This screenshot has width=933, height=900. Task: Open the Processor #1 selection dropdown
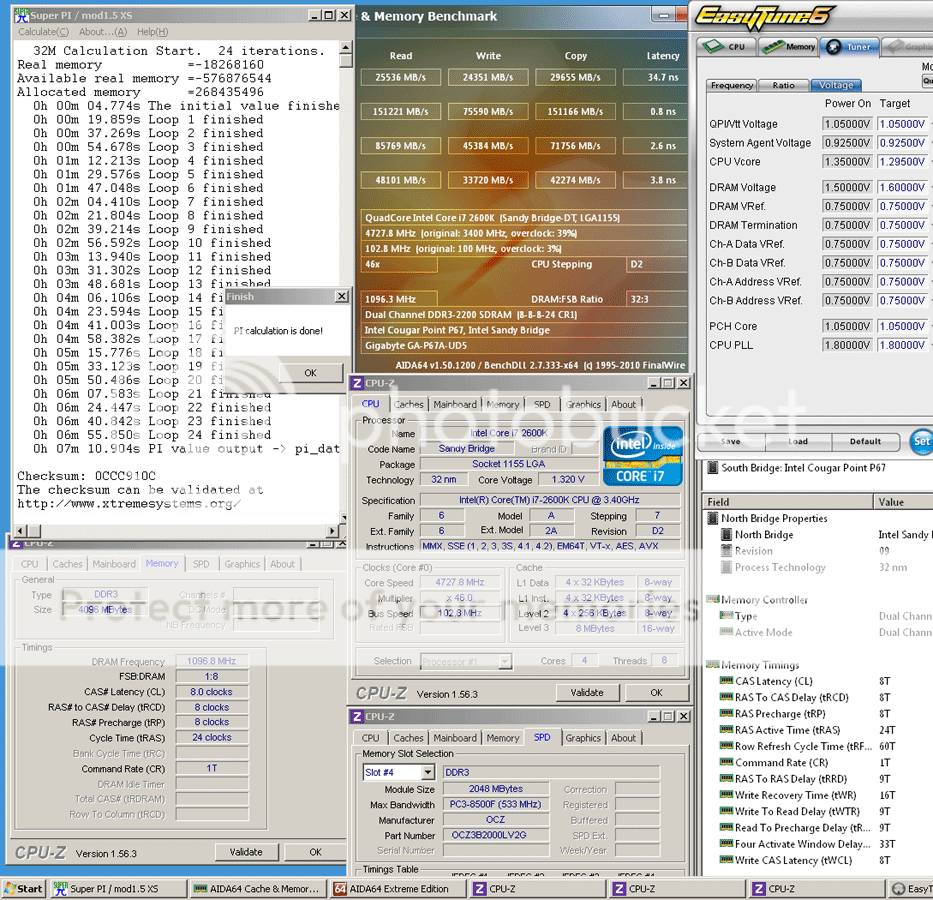click(x=505, y=661)
